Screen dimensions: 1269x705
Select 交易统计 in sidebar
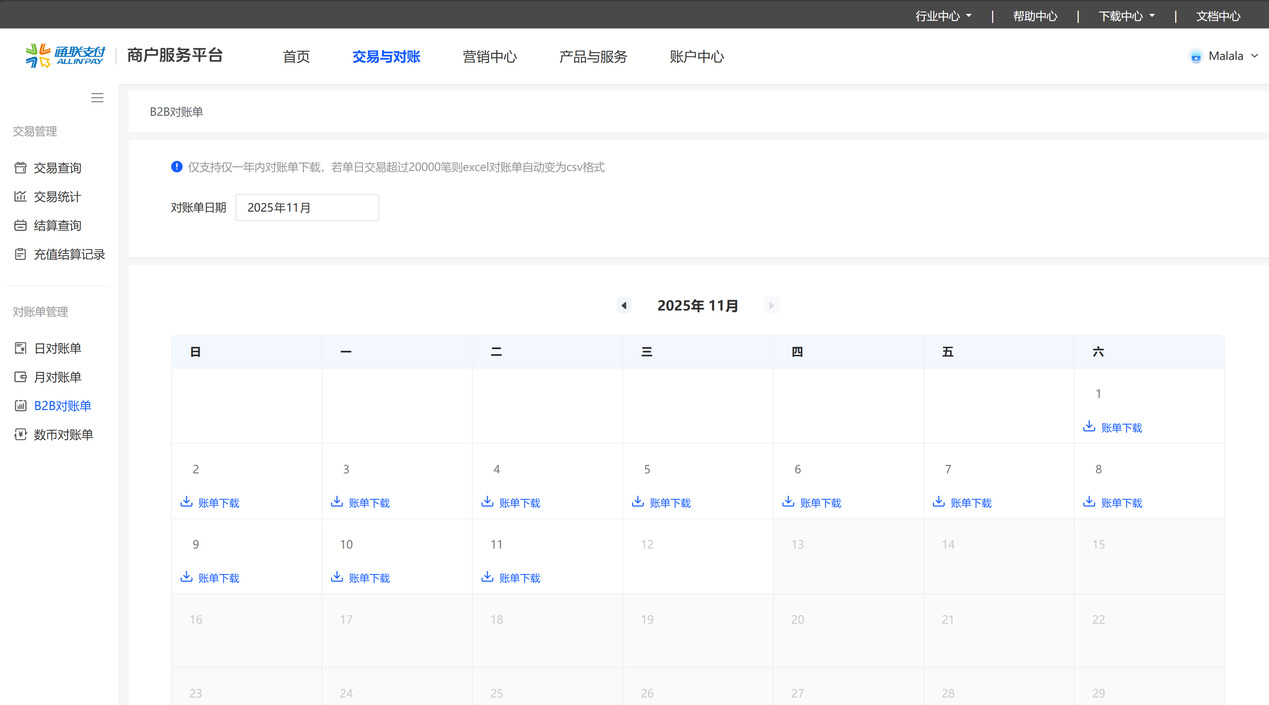(58, 197)
